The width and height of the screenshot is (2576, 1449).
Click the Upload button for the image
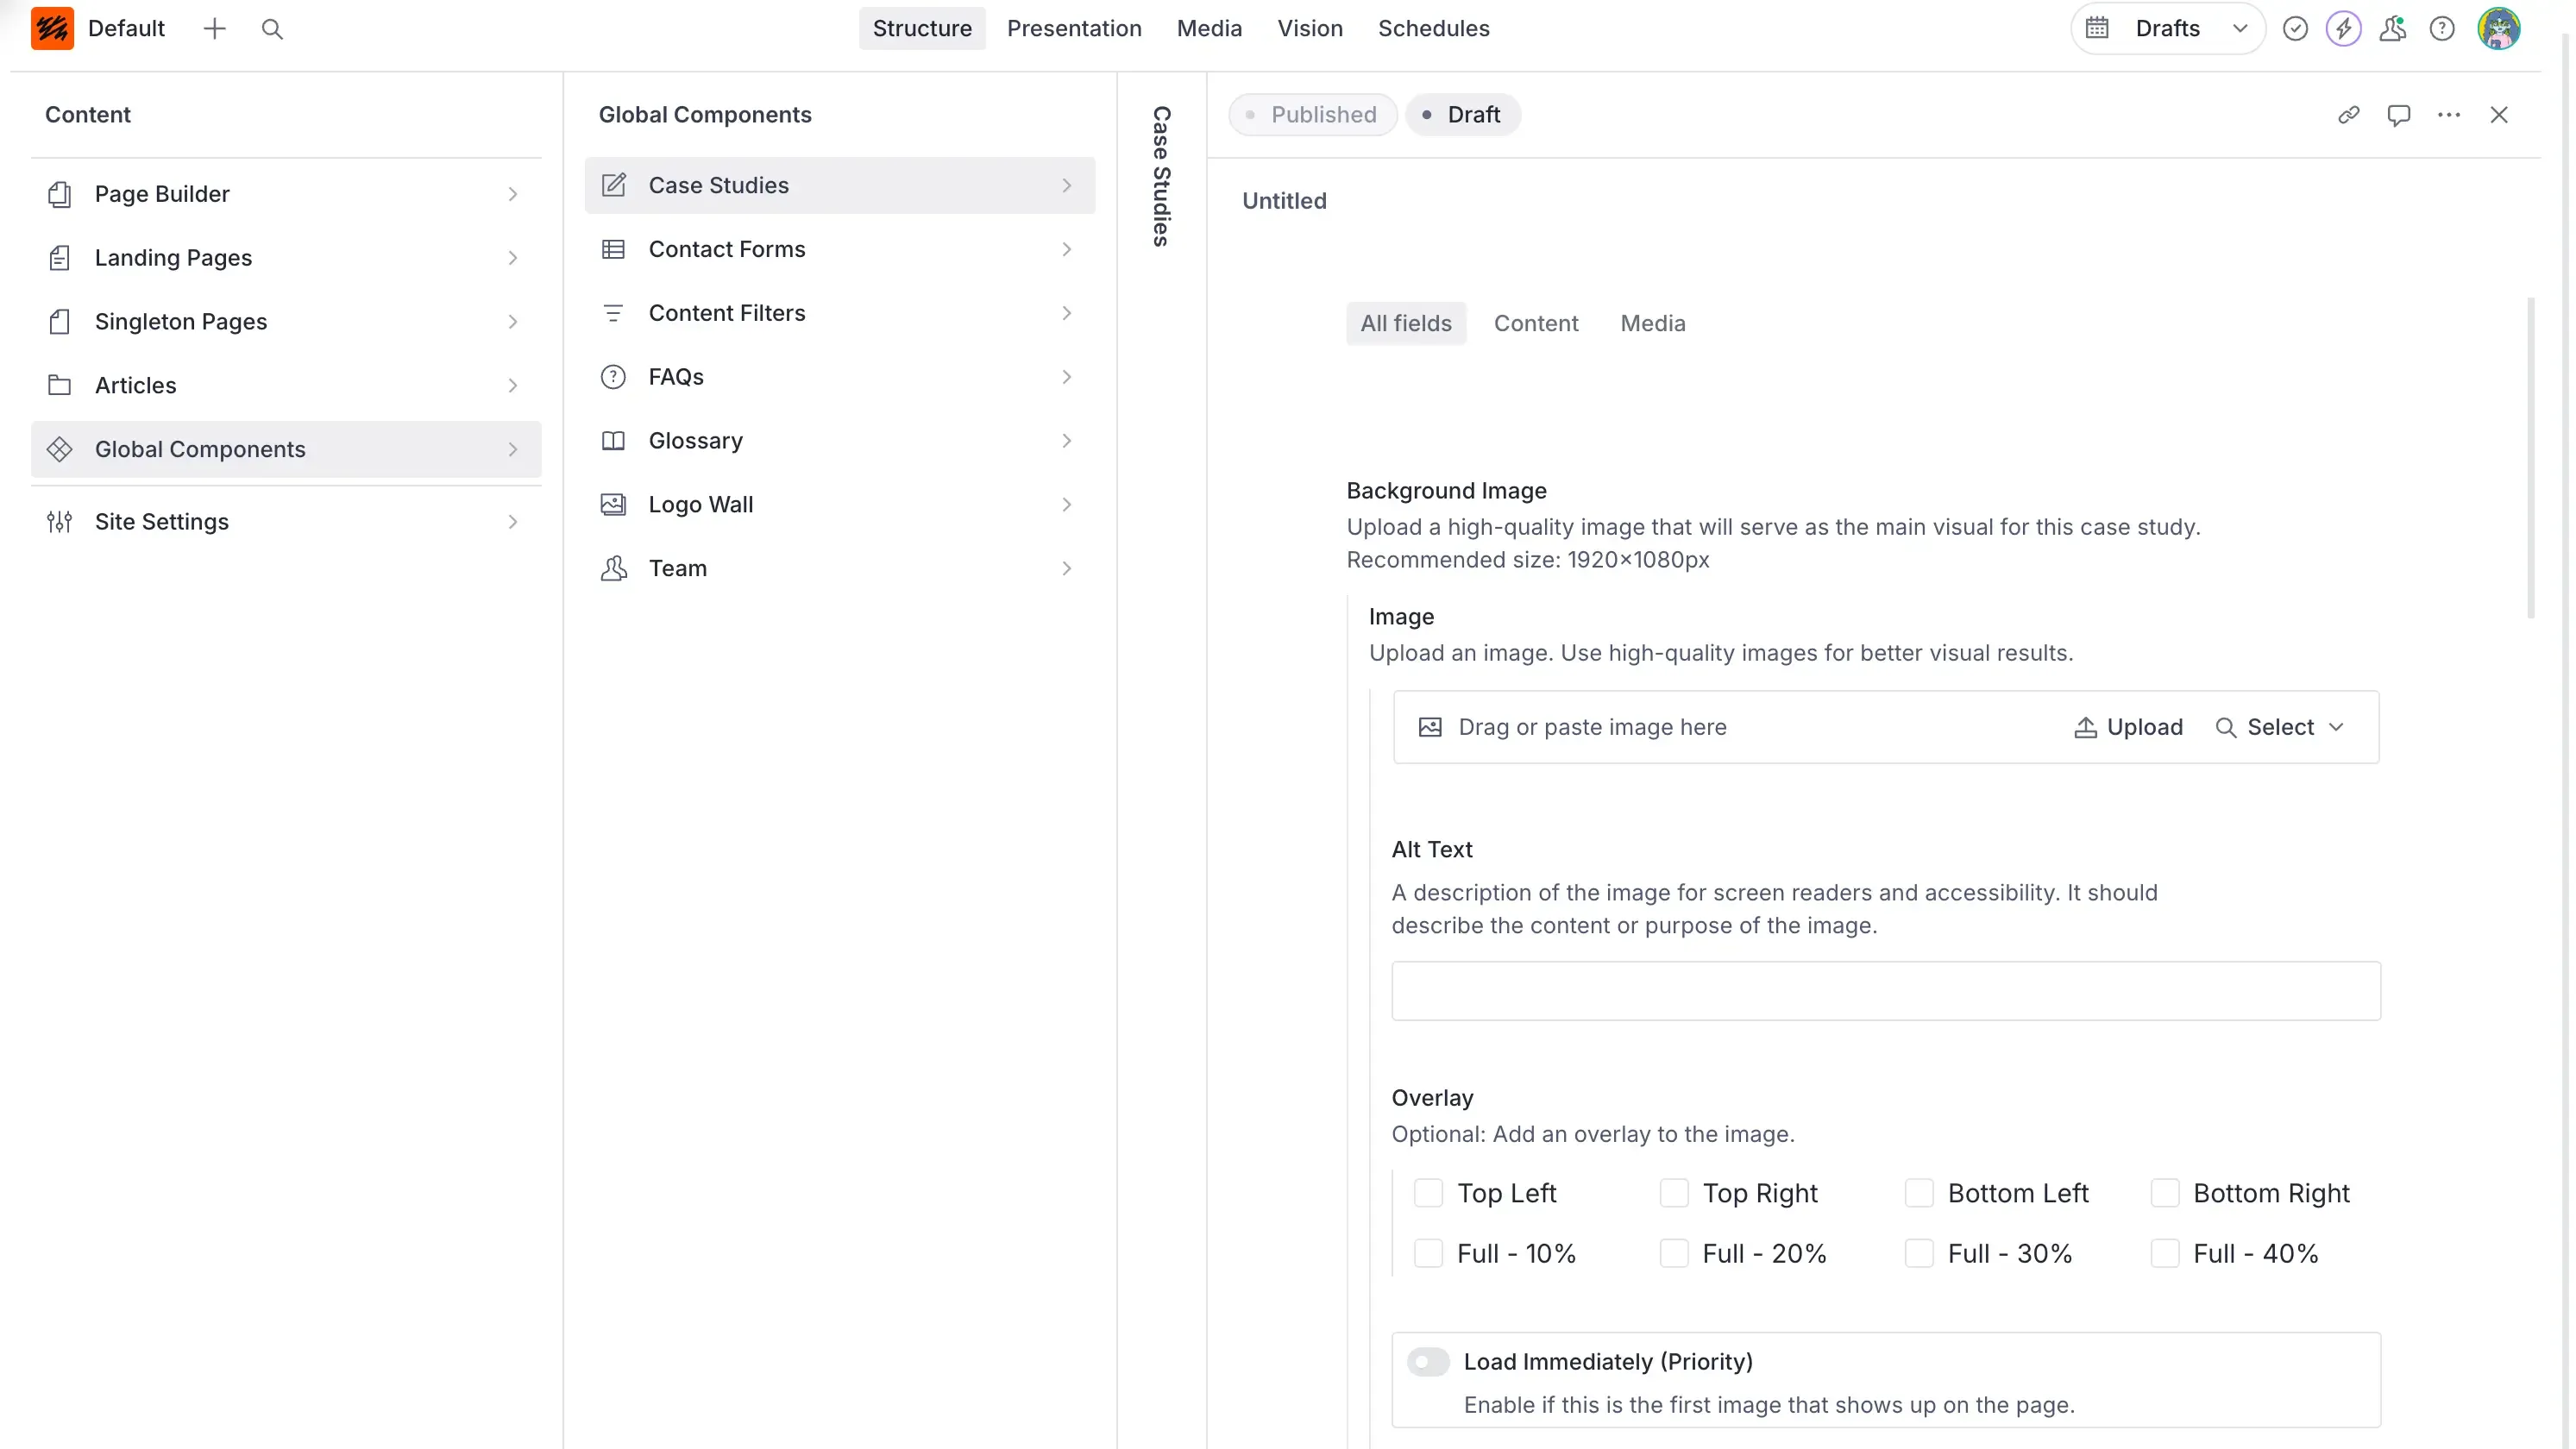tap(2129, 727)
